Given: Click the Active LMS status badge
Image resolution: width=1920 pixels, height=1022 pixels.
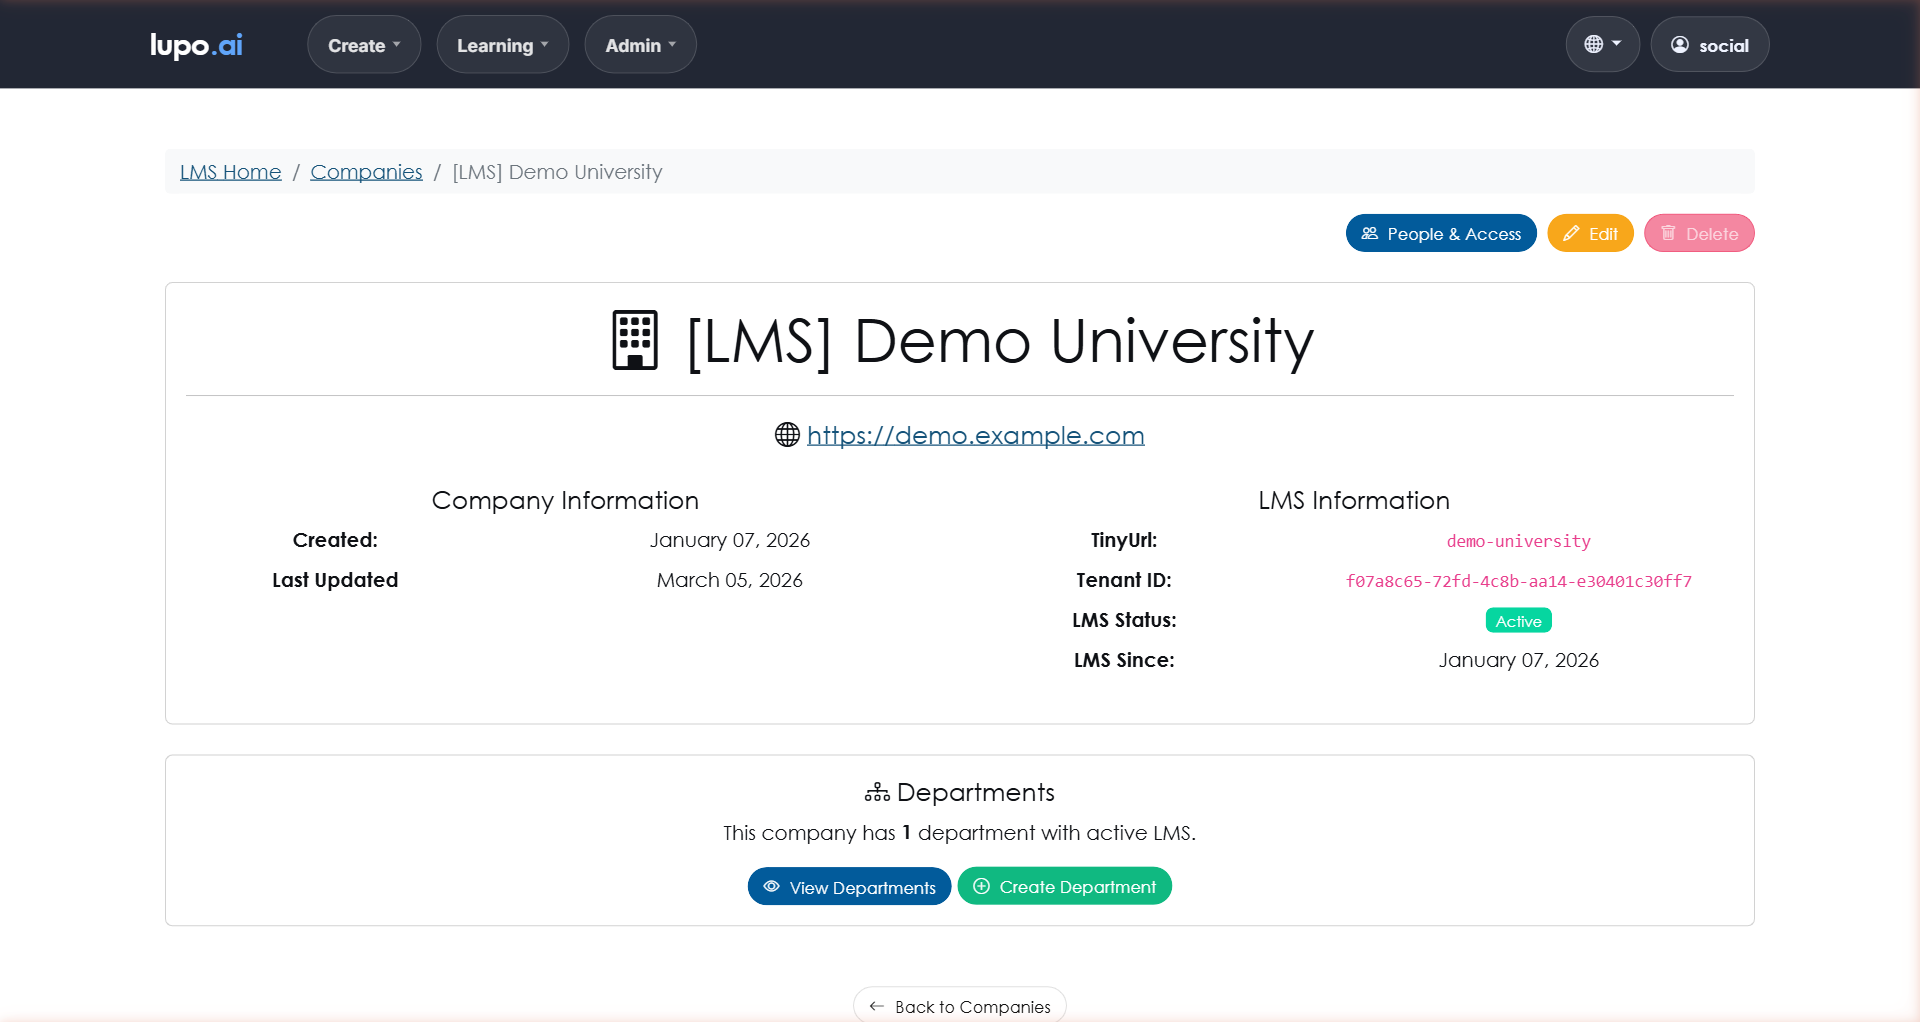Looking at the screenshot, I should (x=1518, y=621).
